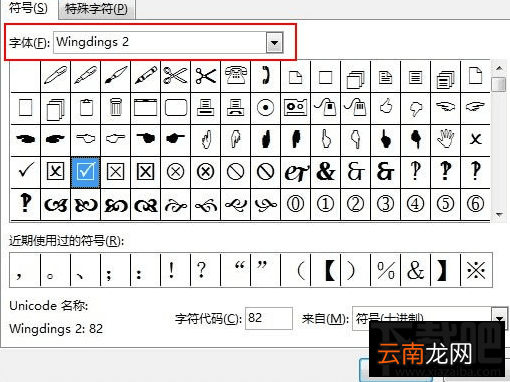This screenshot has width=510, height=382.
Task: Select the bold prohibition circle symbol
Action: click(266, 172)
